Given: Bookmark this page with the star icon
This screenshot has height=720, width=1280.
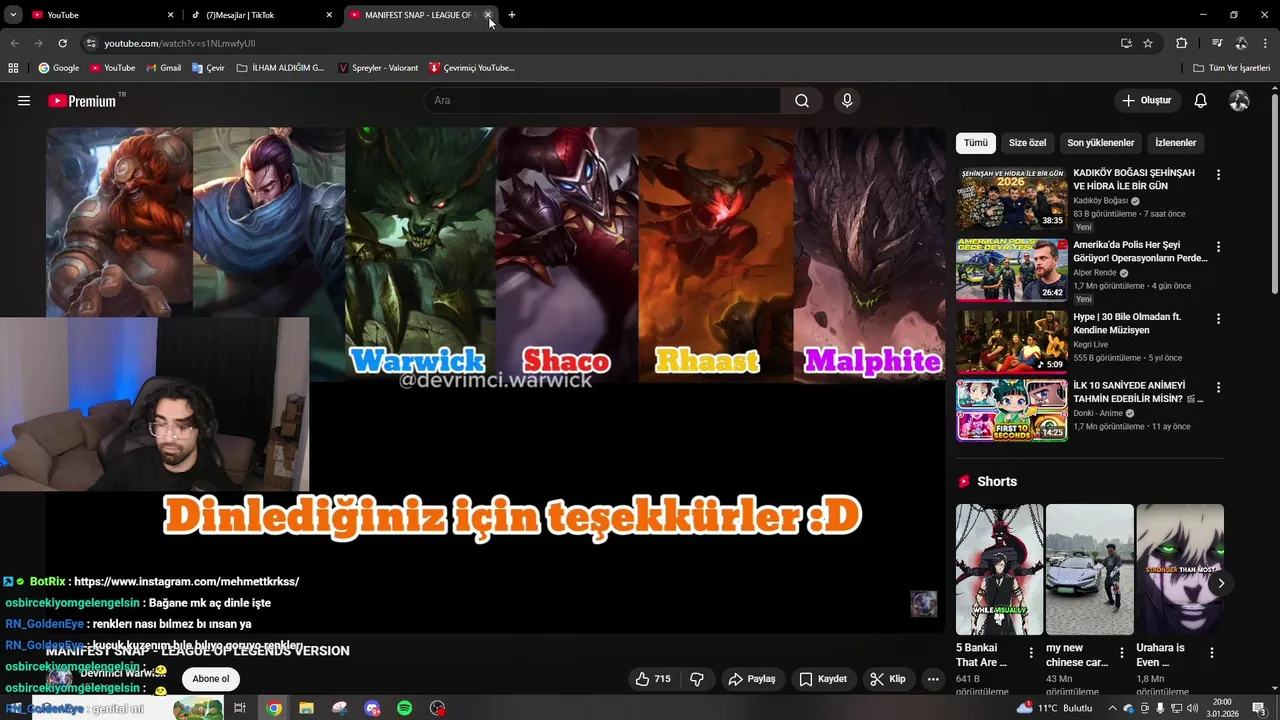Looking at the screenshot, I should click(x=1148, y=43).
